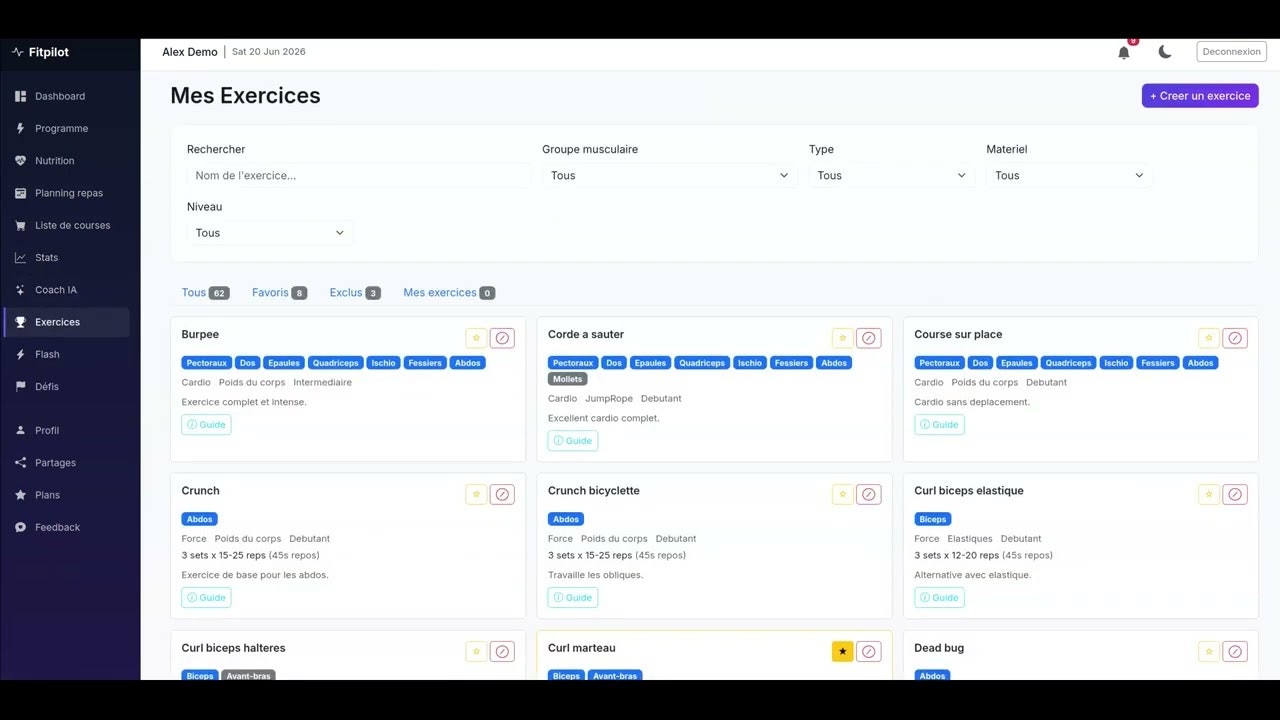Screen dimensions: 1280x720
Task: Click the Dead bug exercise title
Action: click(939, 648)
